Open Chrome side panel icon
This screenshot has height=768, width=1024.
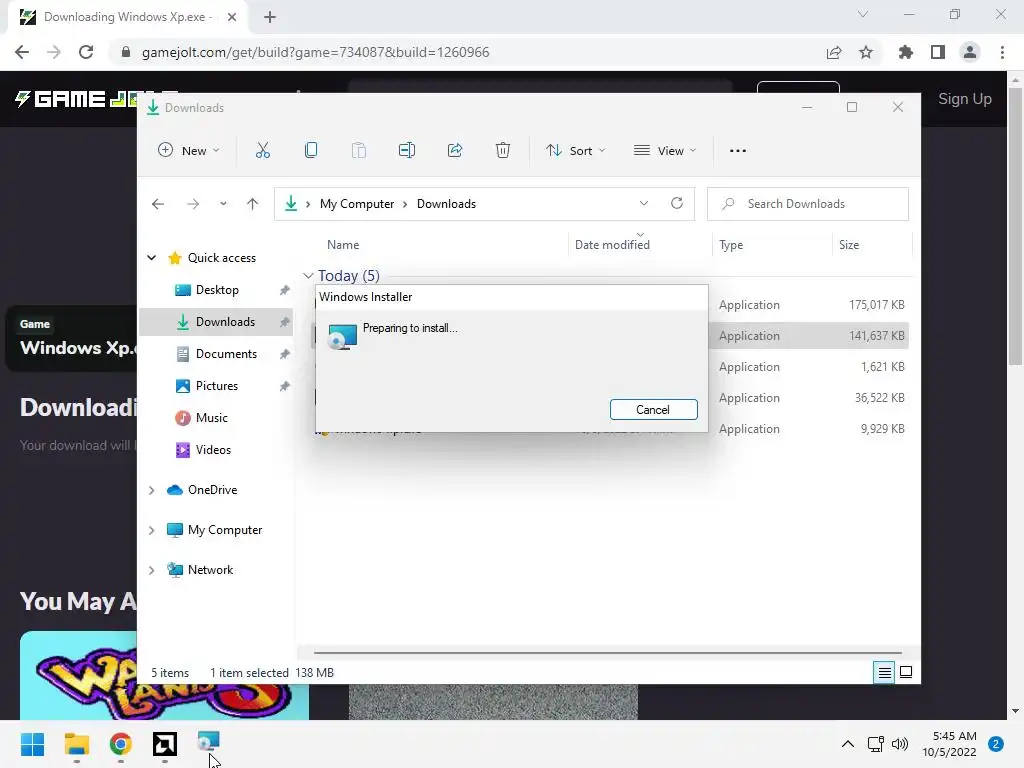tap(938, 52)
